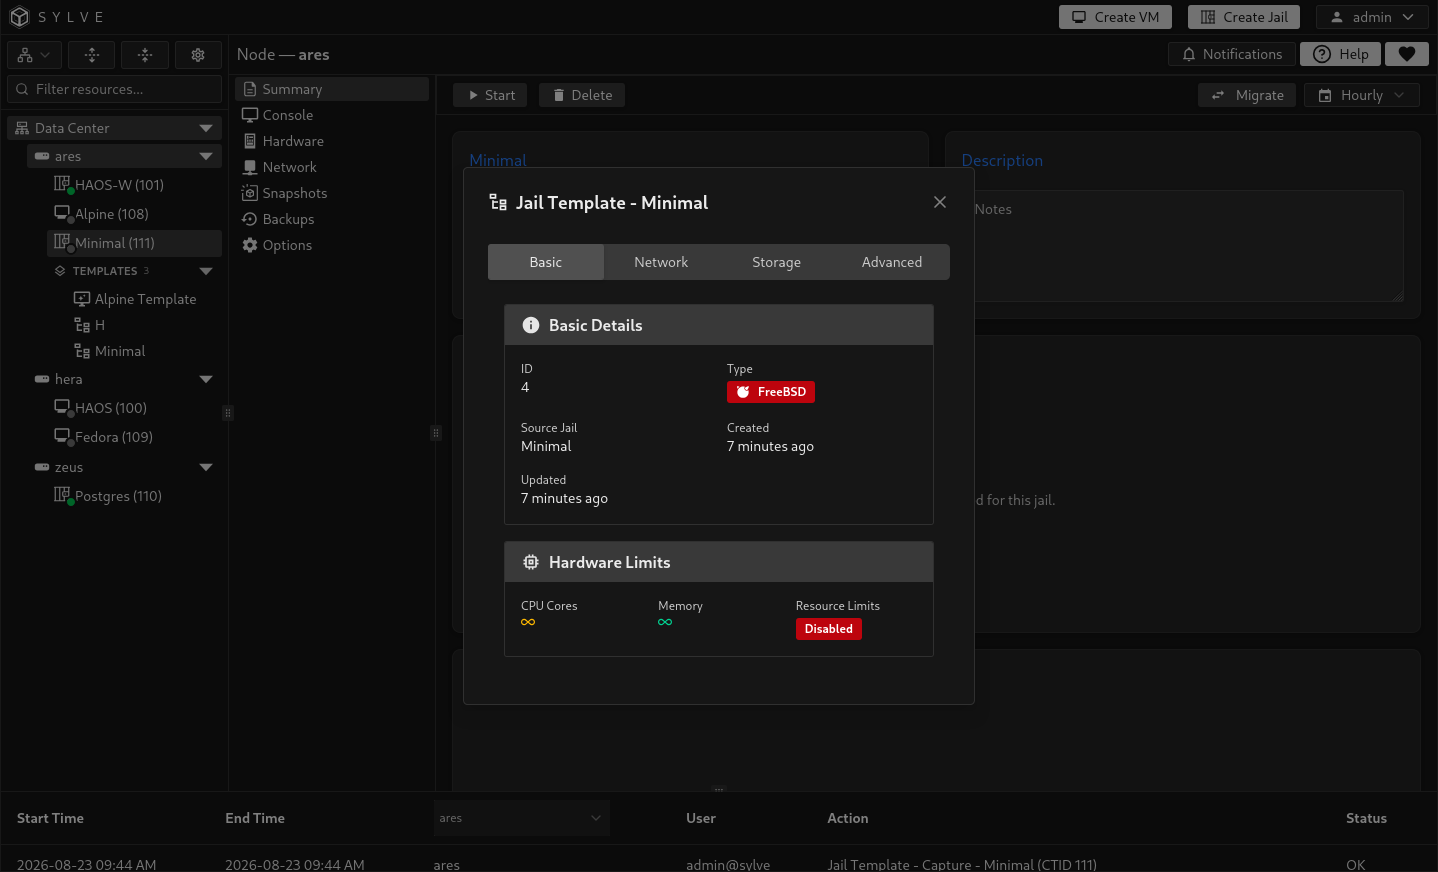Click the zeus server icon

pos(42,467)
